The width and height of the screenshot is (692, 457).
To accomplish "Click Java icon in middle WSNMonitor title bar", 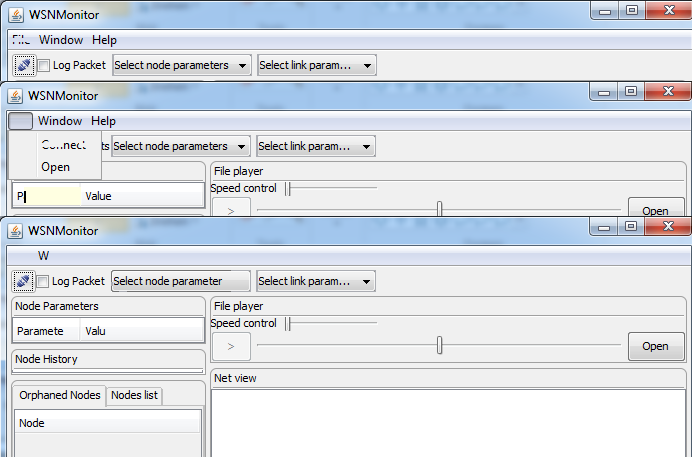I will [16, 96].
